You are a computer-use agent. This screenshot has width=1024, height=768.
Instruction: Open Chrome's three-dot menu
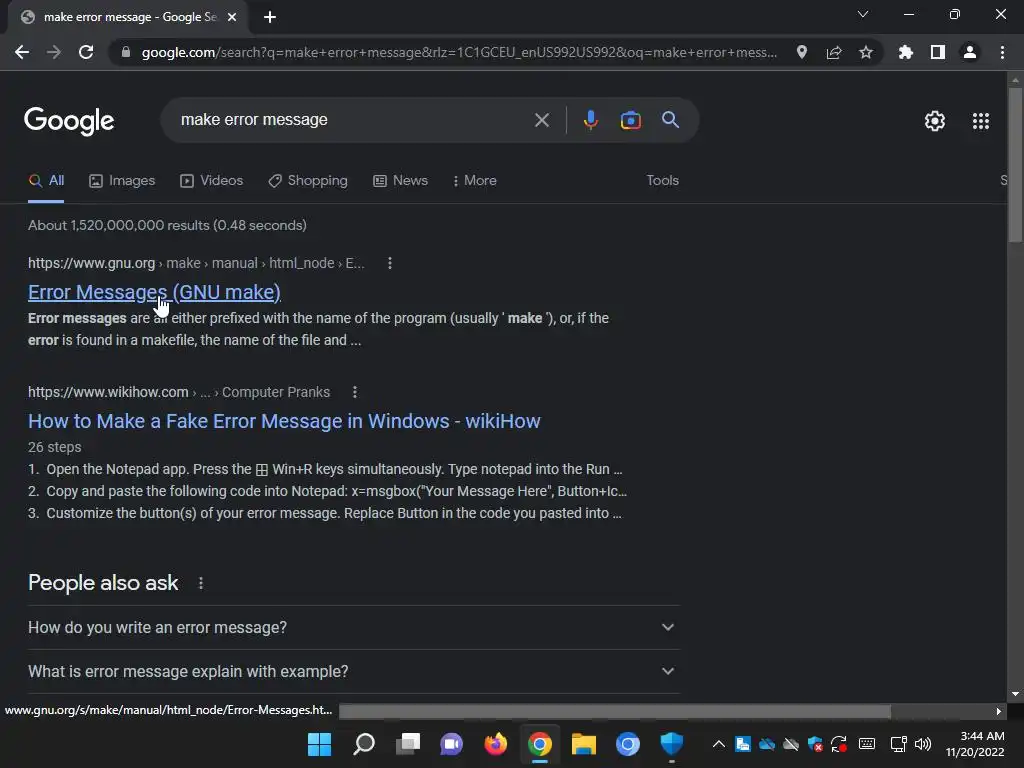[1002, 52]
